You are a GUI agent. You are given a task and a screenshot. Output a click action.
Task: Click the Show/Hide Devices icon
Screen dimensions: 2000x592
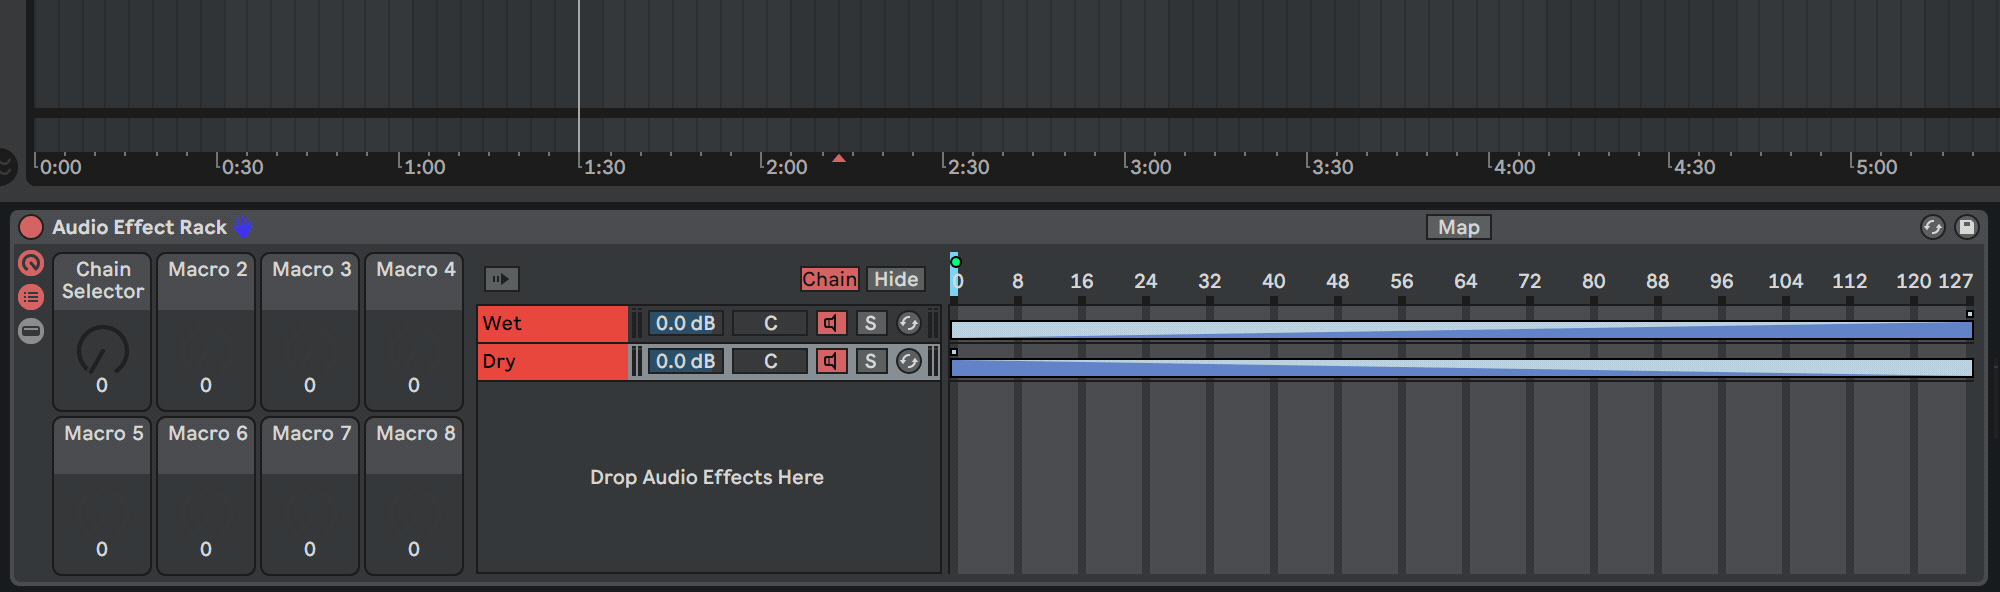31,331
